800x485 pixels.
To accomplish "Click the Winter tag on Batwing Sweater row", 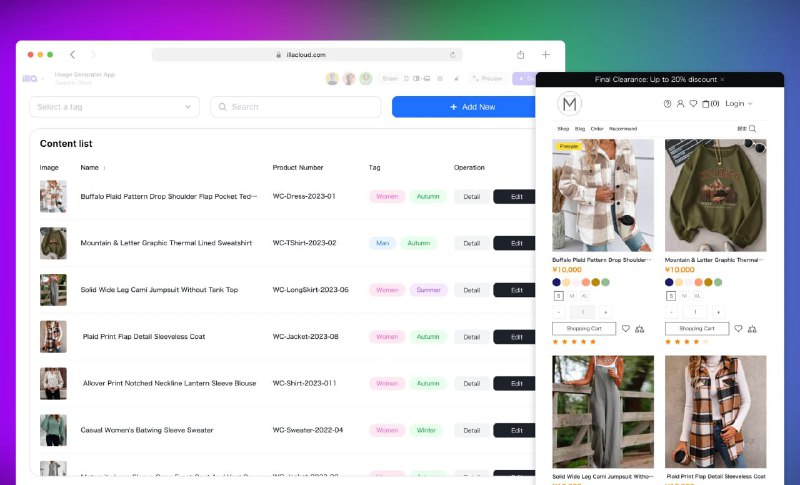I will coord(426,430).
